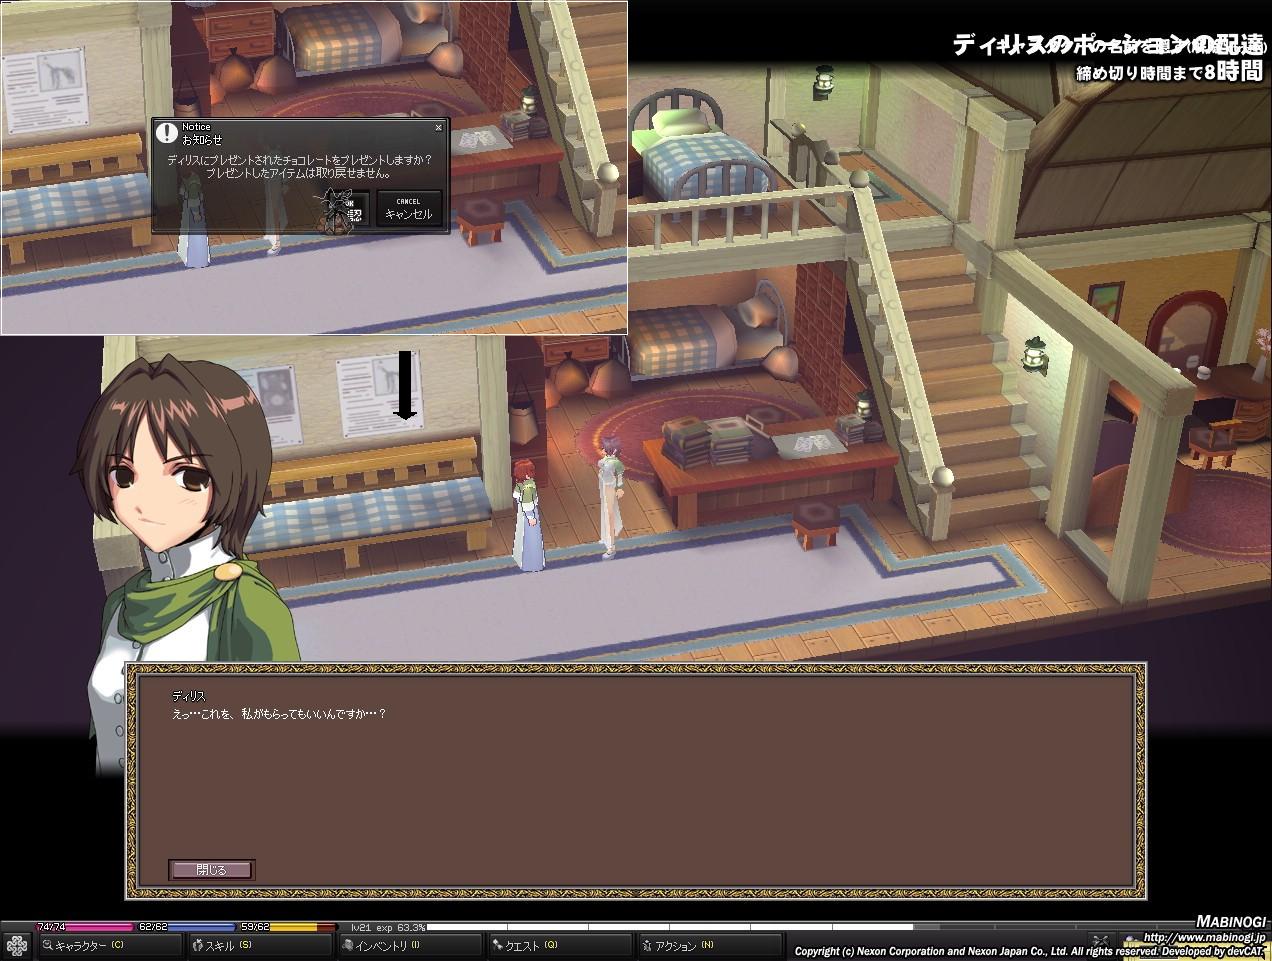Click the CANCEL キャンセル button in the Notice dialog

(409, 209)
